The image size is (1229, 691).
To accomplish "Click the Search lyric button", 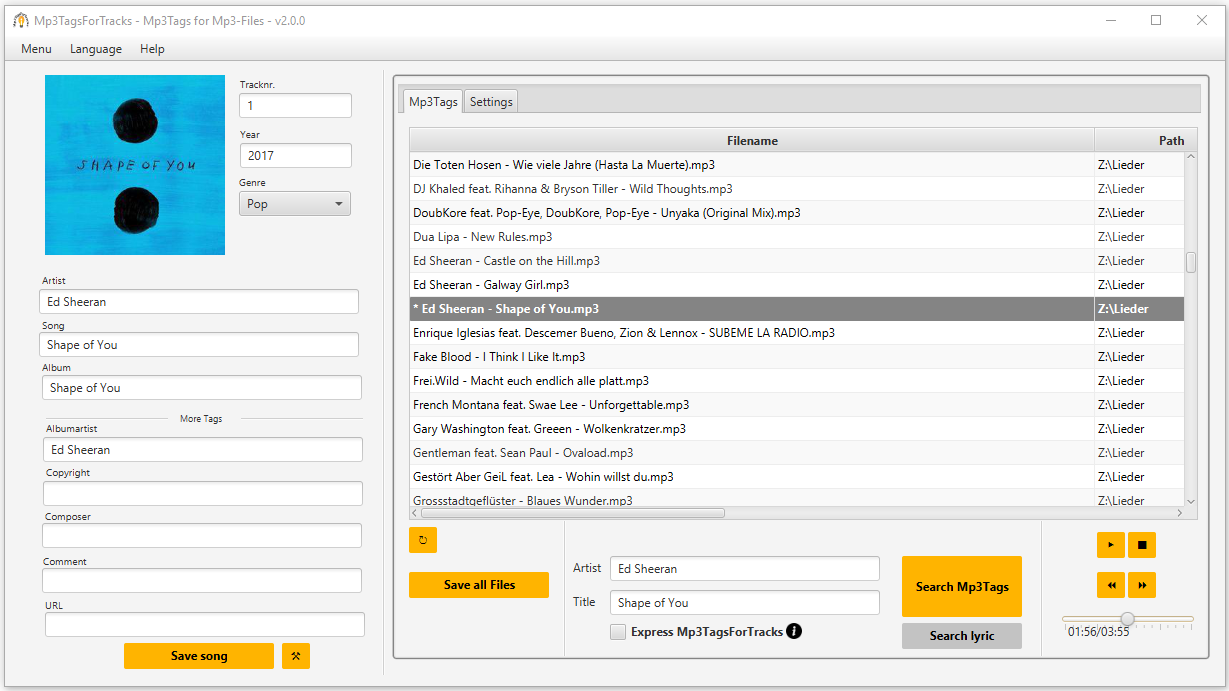I will [x=962, y=636].
